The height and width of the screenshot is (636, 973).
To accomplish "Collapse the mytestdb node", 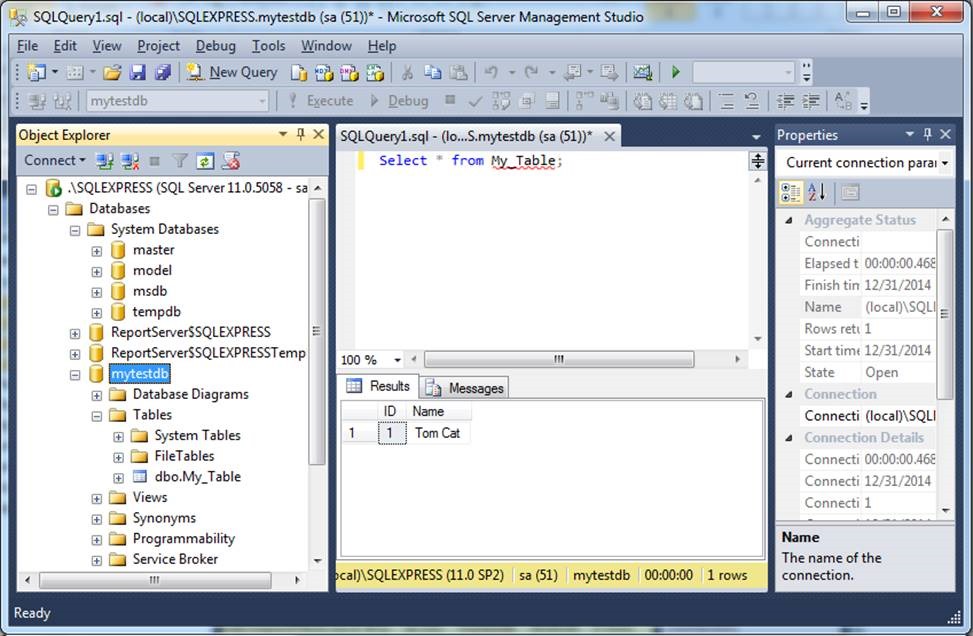I will (x=75, y=375).
